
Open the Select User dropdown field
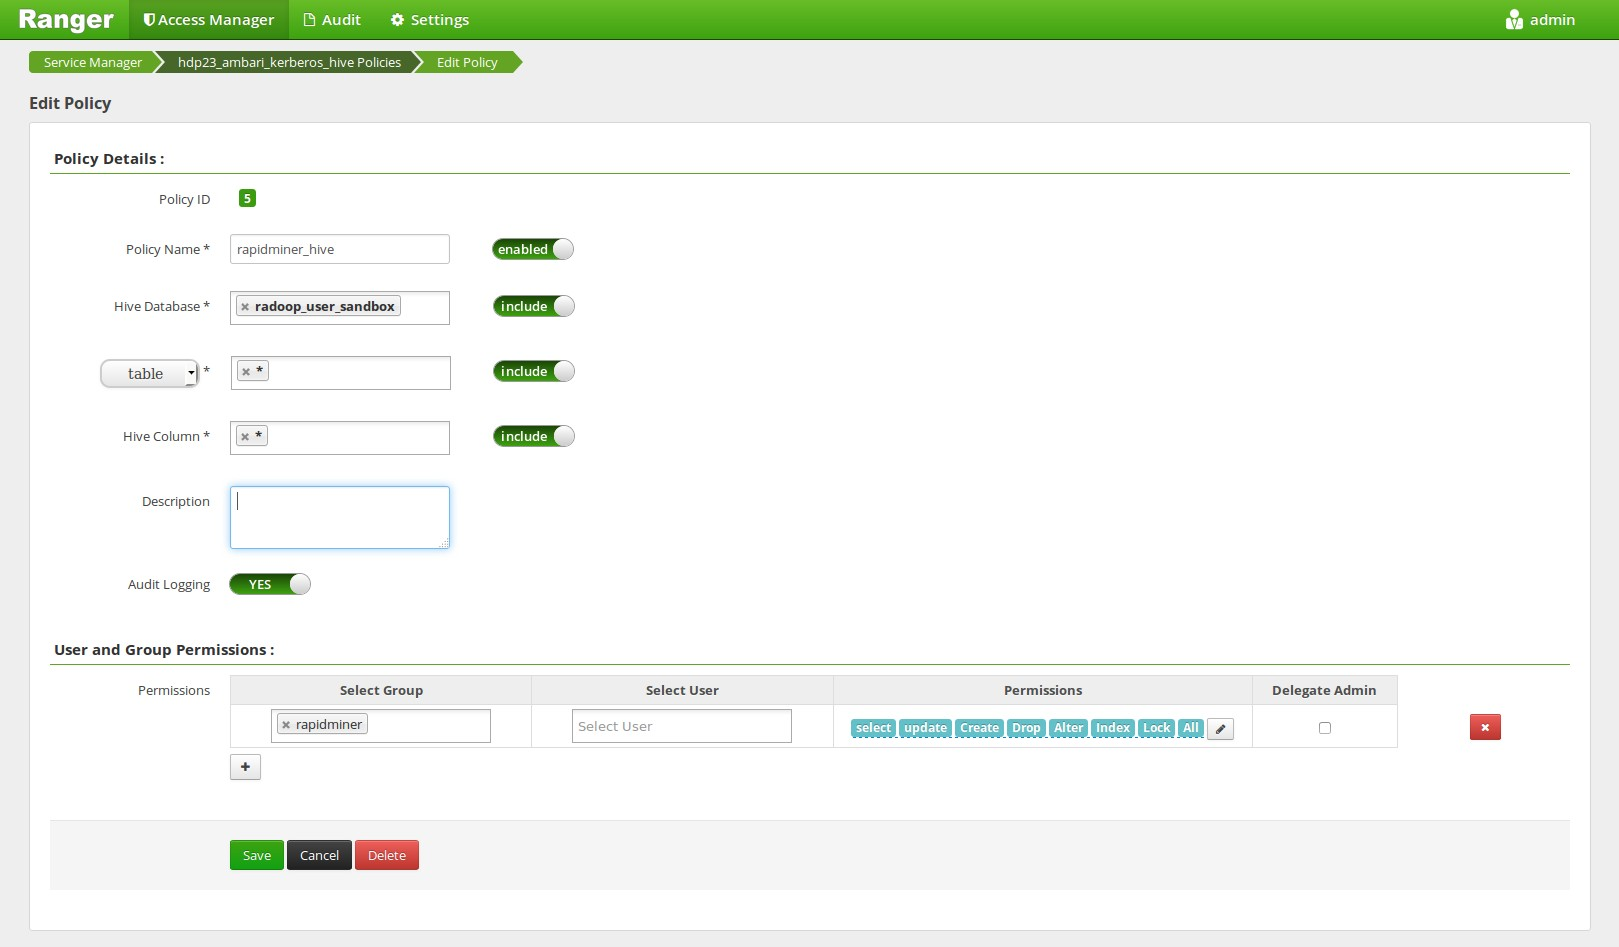681,726
